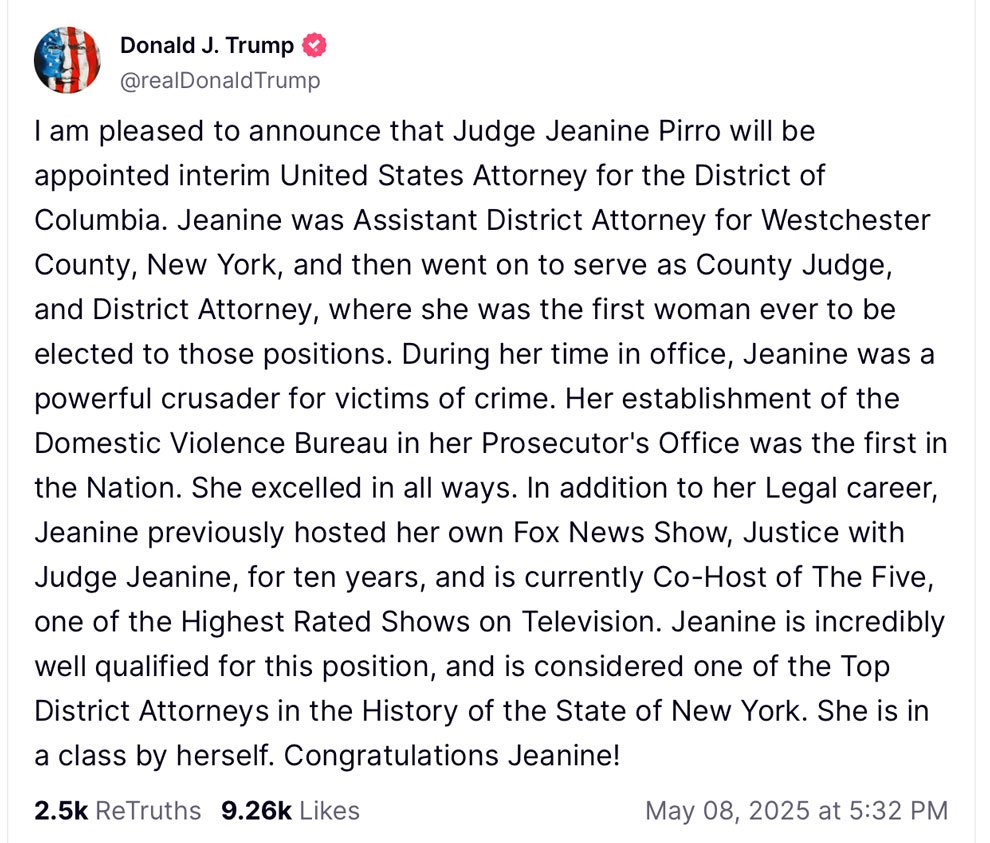The height and width of the screenshot is (843, 990).
Task: Click the red verified checkmark badge
Action: [314, 45]
